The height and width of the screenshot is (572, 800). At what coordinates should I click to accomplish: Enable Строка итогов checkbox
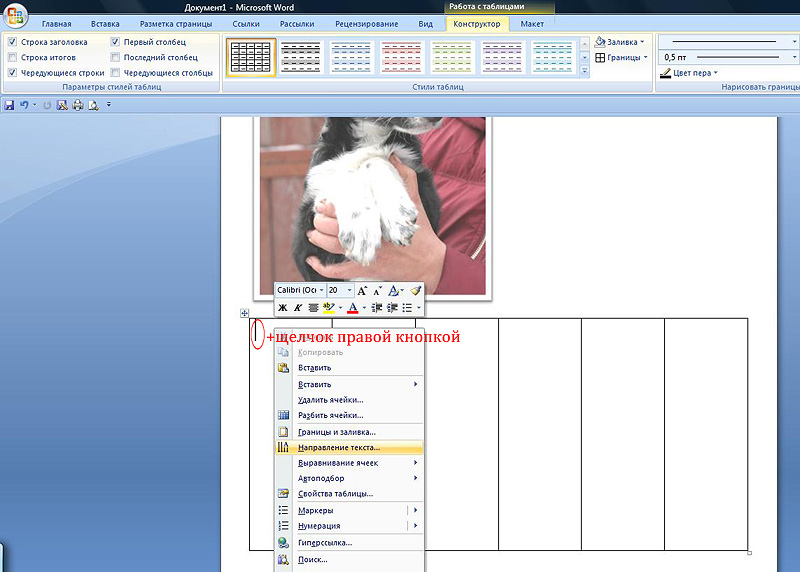coord(13,57)
